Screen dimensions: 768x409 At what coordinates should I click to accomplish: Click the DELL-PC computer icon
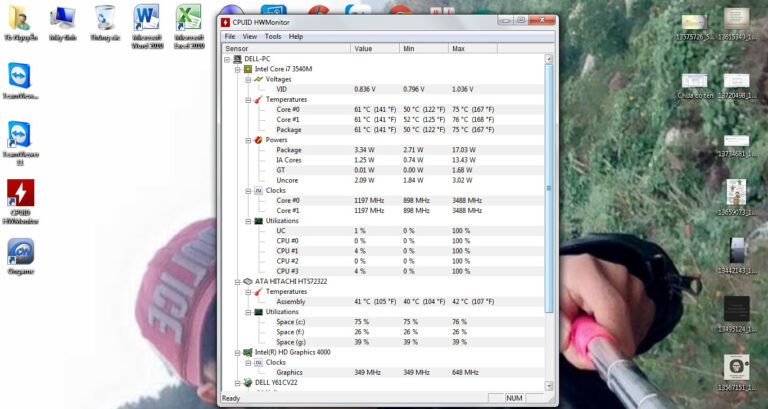[237, 59]
